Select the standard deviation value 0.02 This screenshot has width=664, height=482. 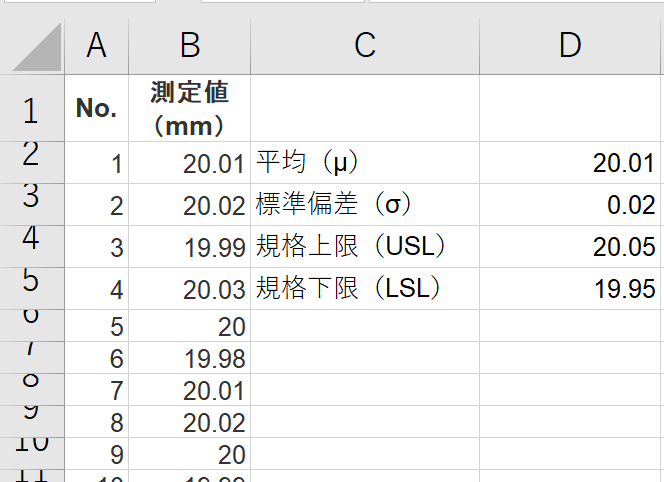[570, 205]
